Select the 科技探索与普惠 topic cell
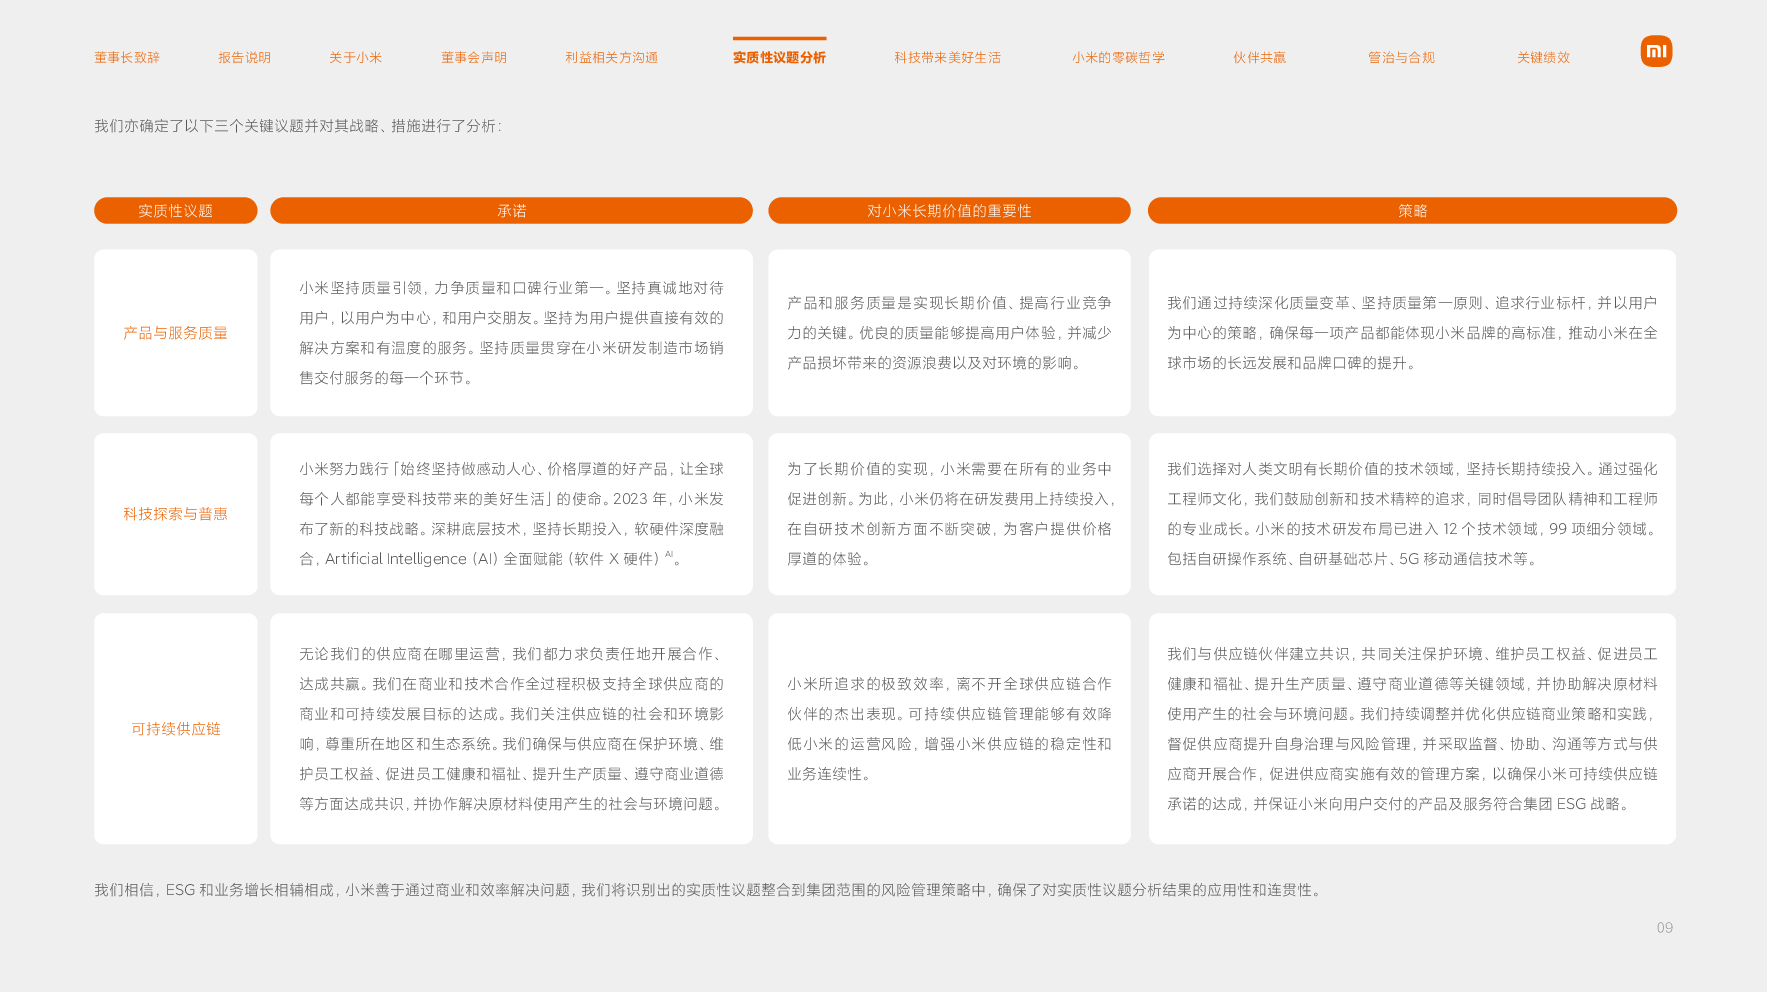 (x=176, y=514)
